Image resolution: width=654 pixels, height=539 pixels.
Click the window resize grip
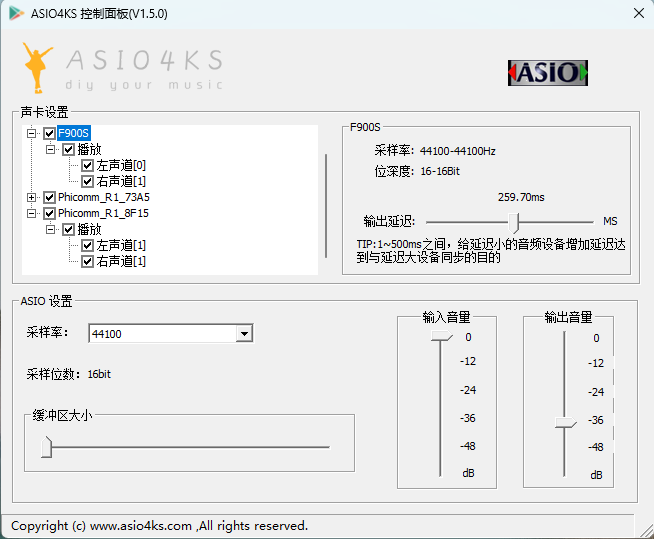[647, 531]
